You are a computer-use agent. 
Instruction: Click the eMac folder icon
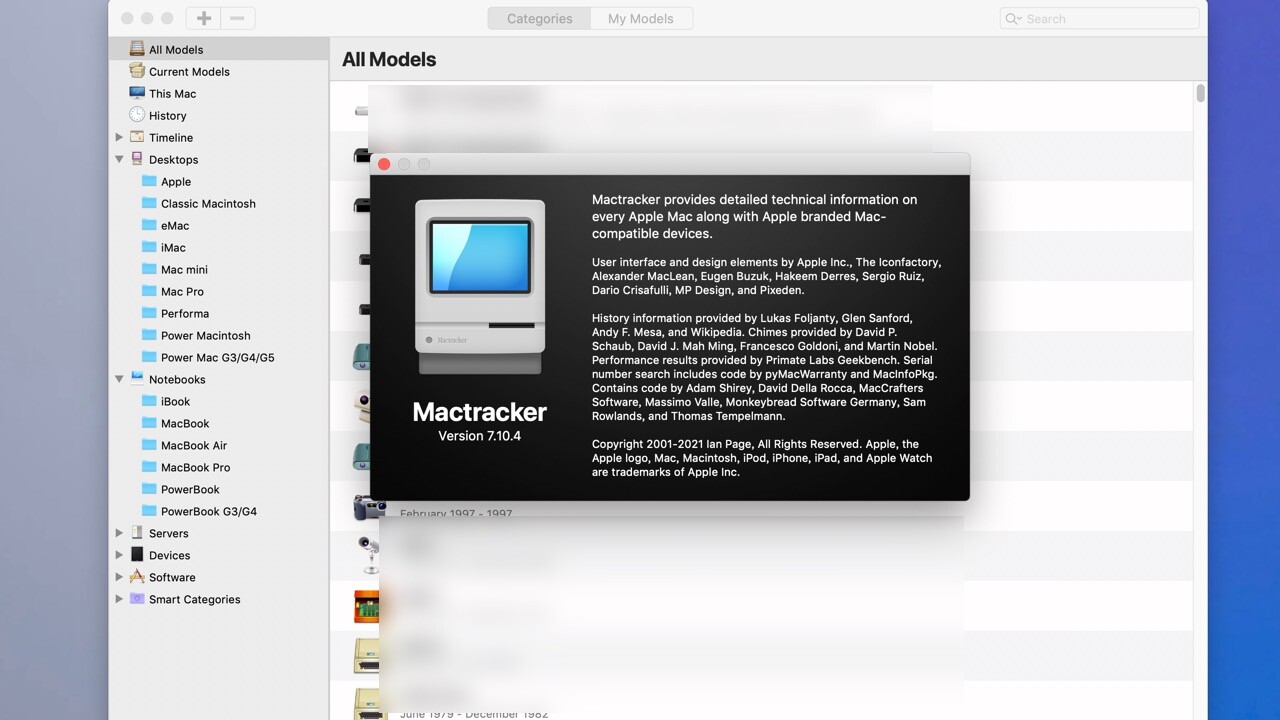149,225
